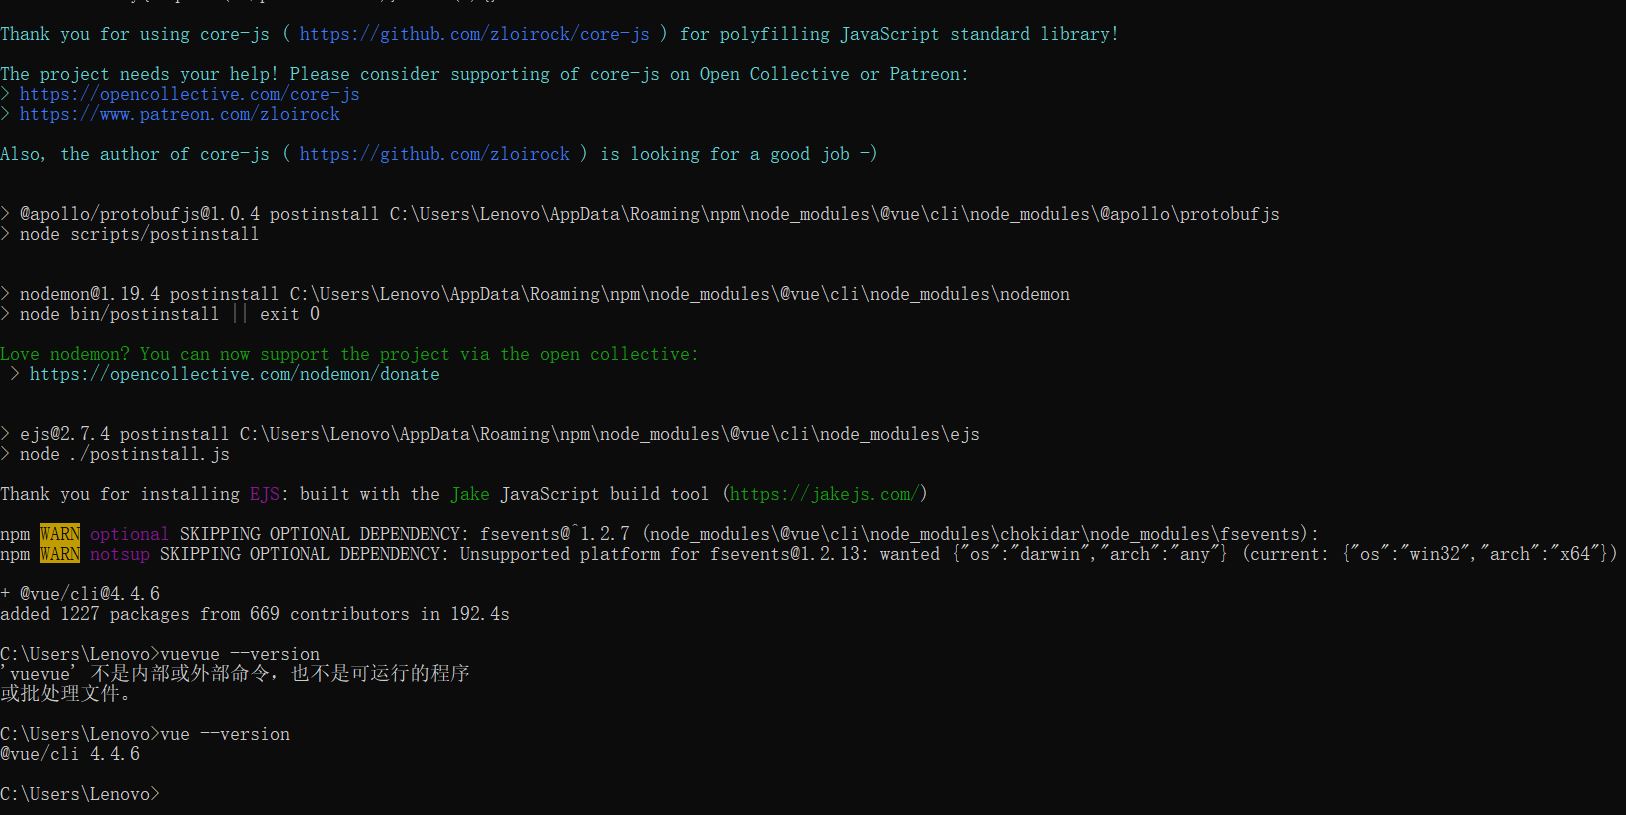Click the '+ @vue/cli@4.4.6' line
The height and width of the screenshot is (815, 1626).
80,594
